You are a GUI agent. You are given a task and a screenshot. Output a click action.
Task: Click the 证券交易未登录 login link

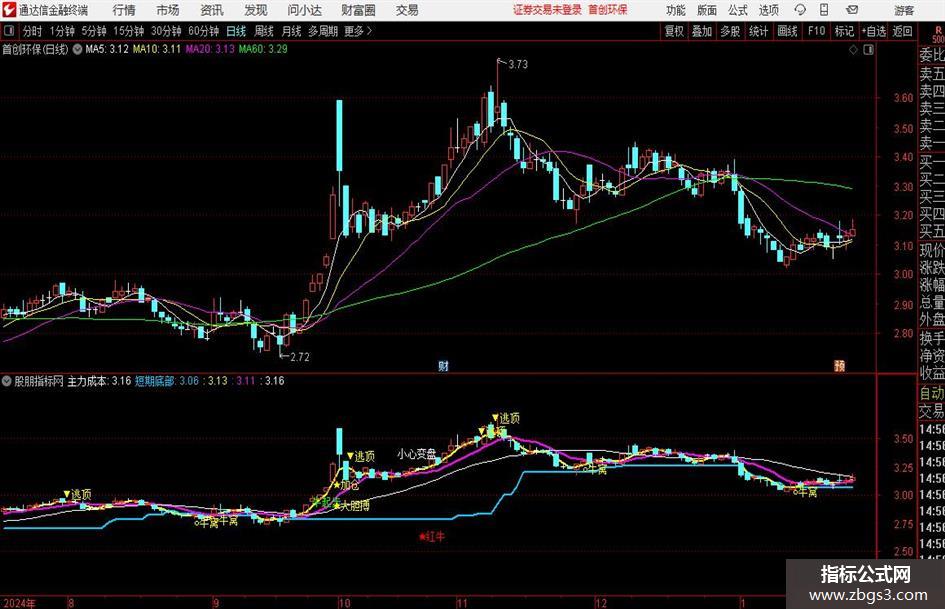click(547, 10)
